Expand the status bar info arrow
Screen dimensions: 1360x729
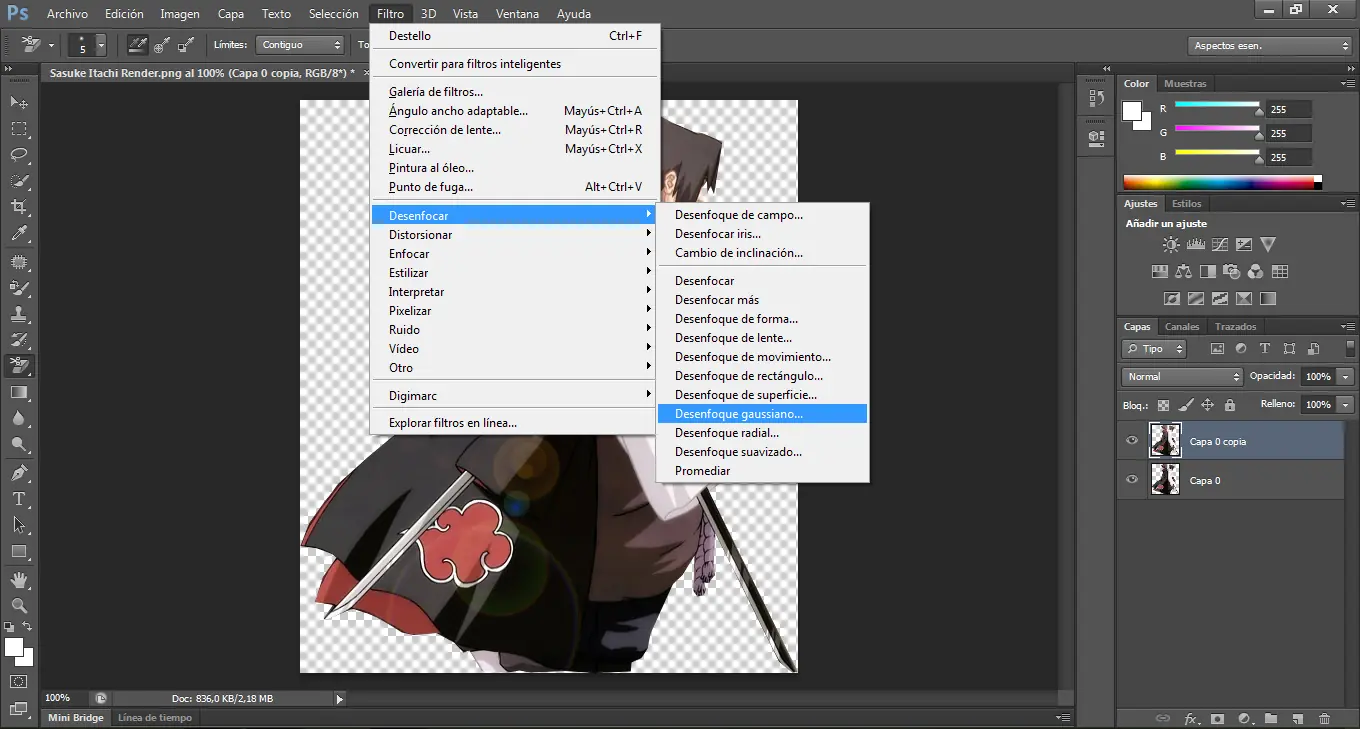point(339,699)
